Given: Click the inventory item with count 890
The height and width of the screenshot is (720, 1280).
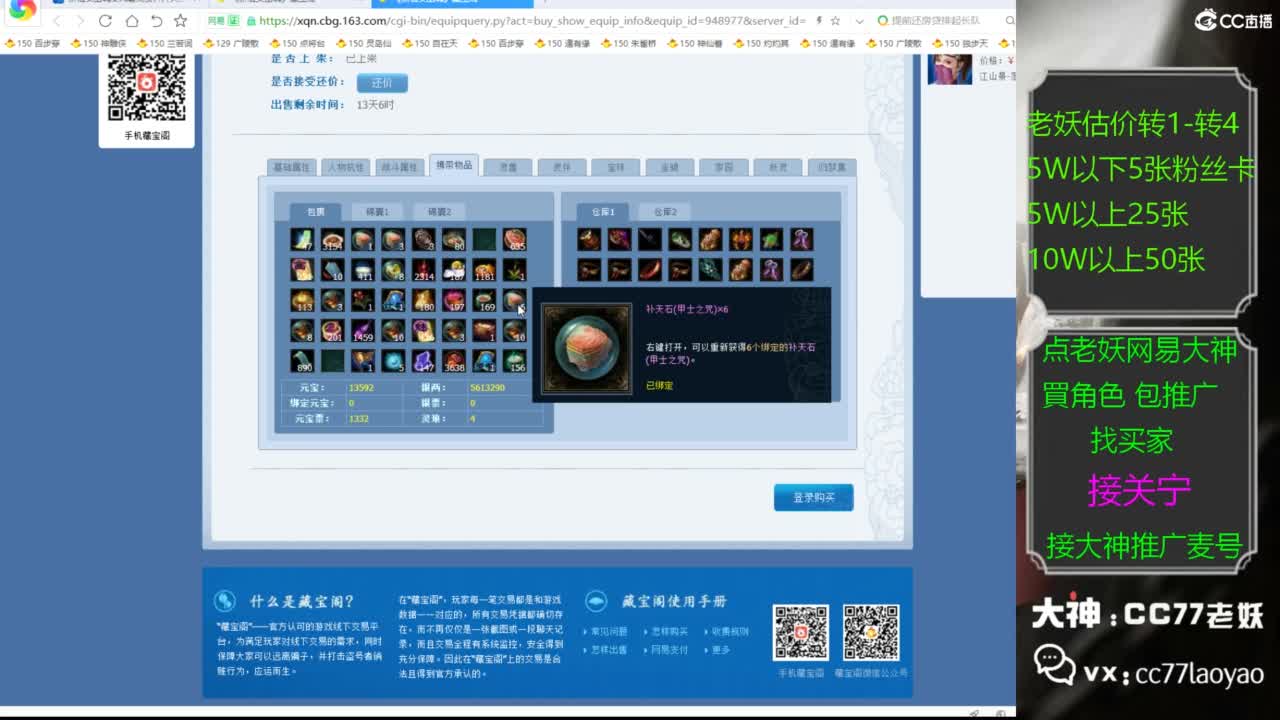Looking at the screenshot, I should (x=302, y=360).
